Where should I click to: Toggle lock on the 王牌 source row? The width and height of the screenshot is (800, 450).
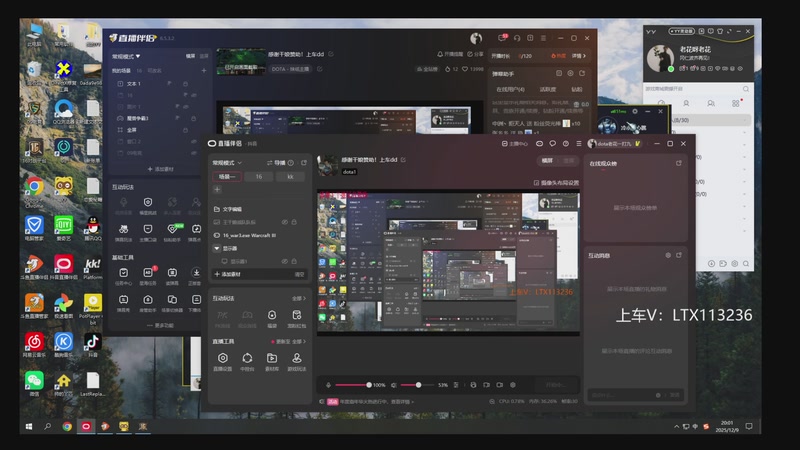click(x=294, y=222)
